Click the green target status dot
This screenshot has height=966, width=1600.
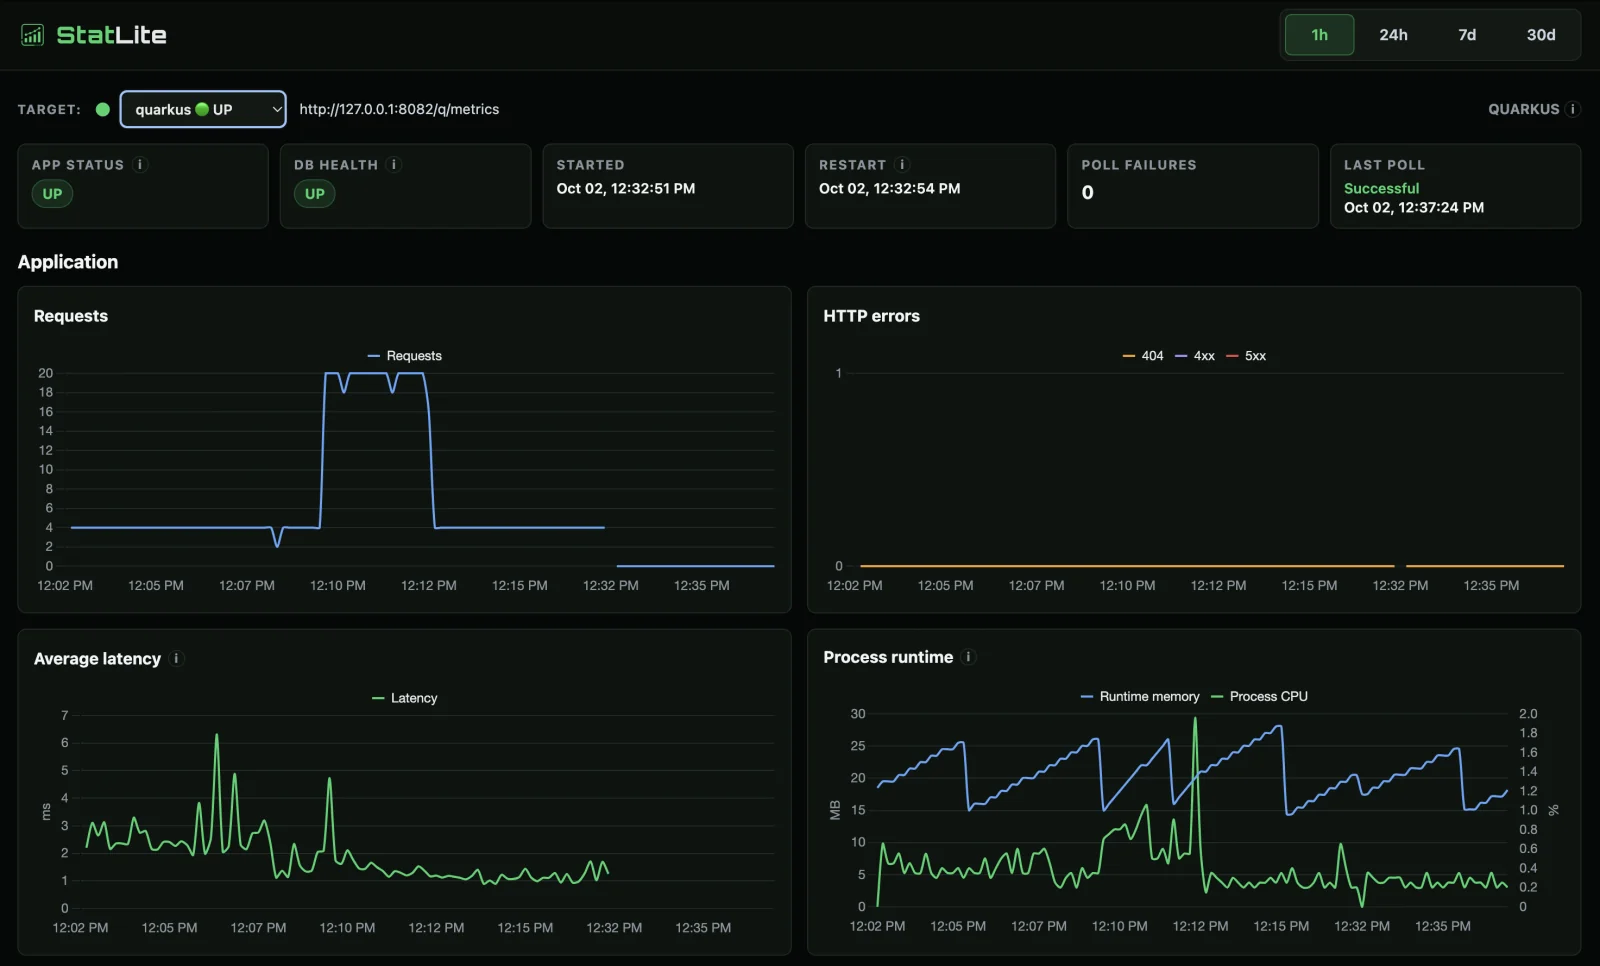click(103, 110)
